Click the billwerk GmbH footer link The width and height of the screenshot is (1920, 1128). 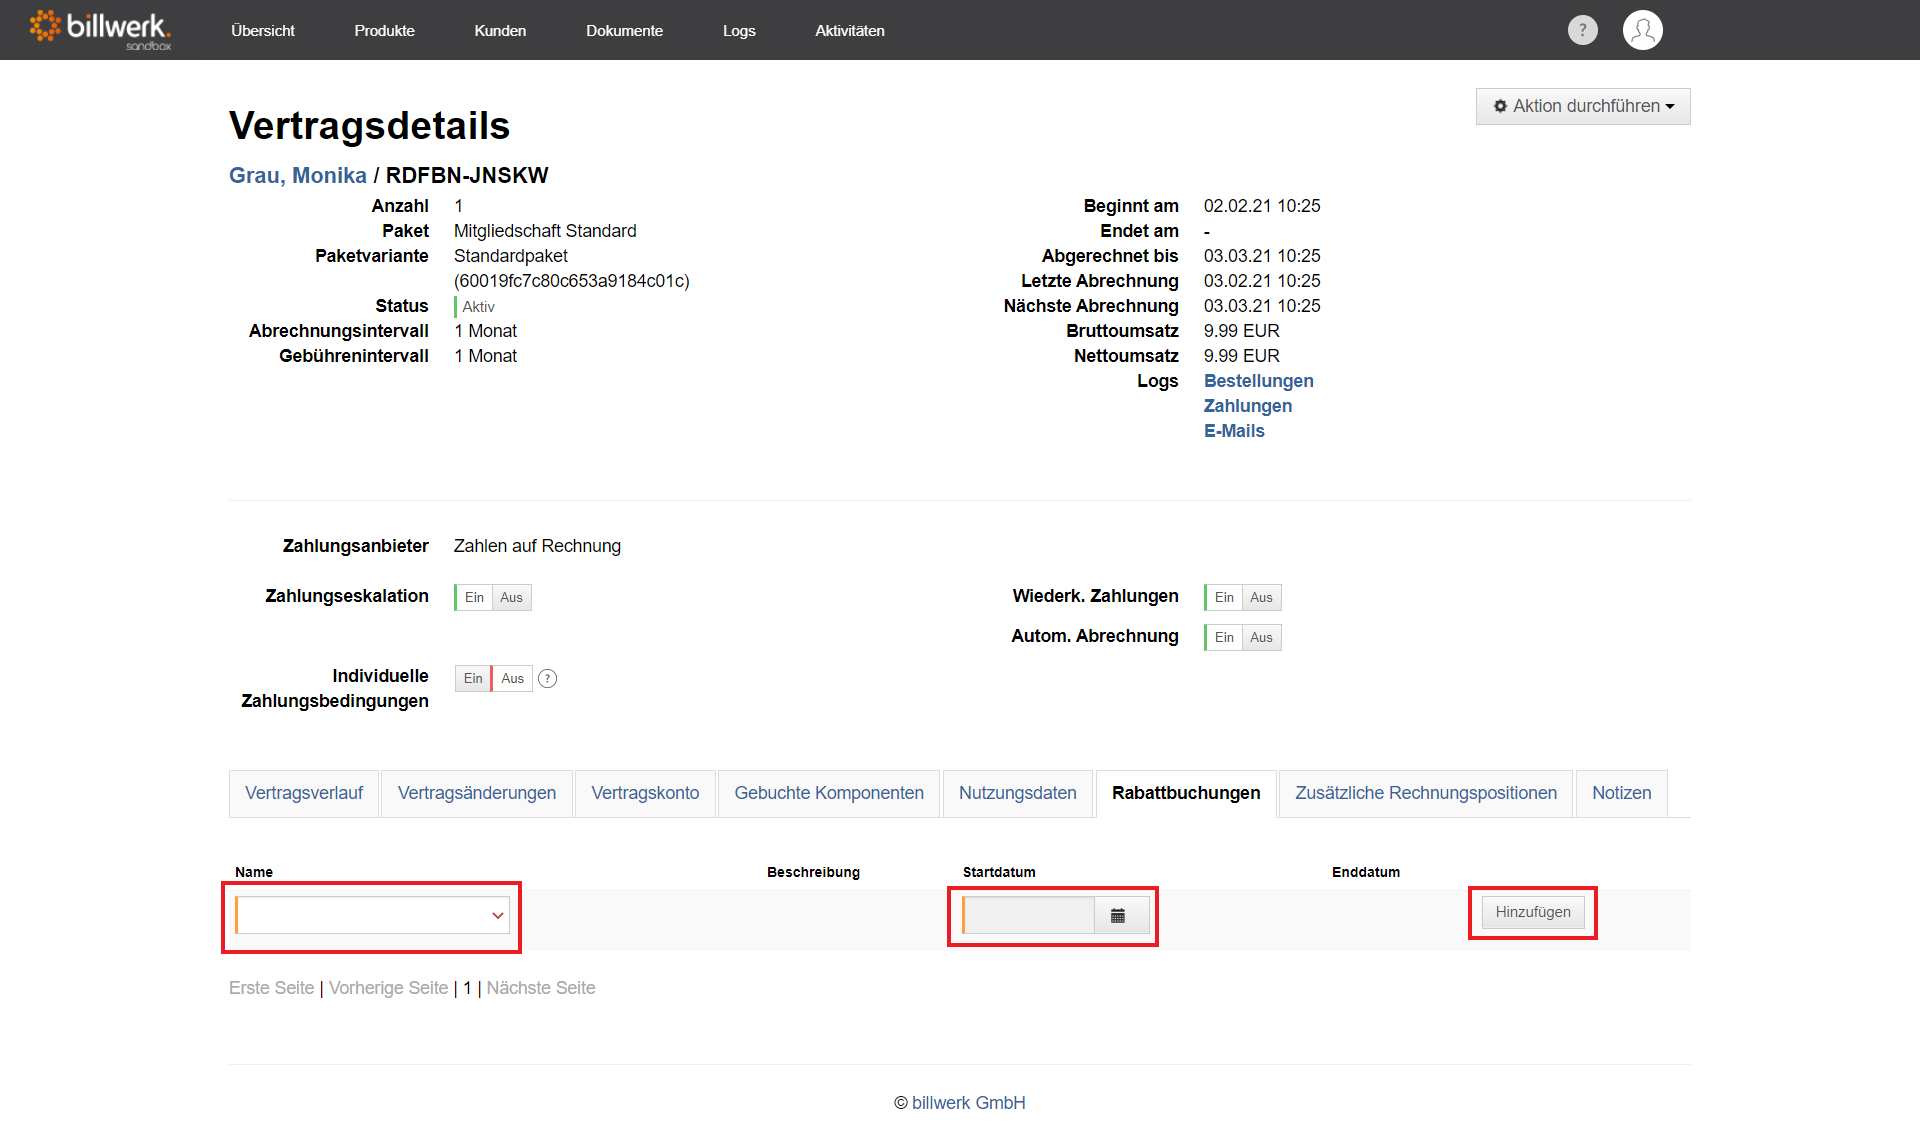968,1103
